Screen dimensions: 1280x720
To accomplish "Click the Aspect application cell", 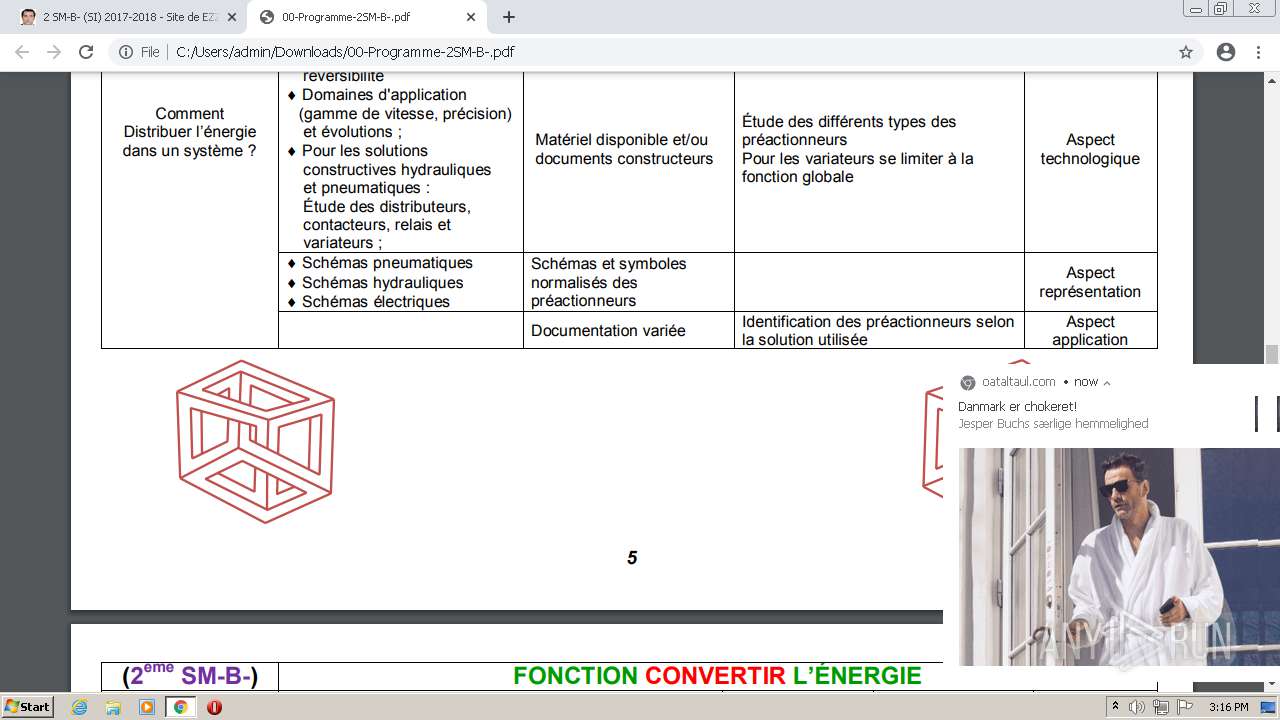I will pos(1090,331).
